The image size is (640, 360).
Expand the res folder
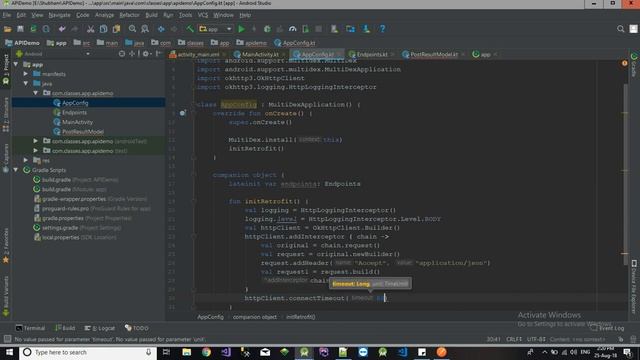tap(26, 160)
